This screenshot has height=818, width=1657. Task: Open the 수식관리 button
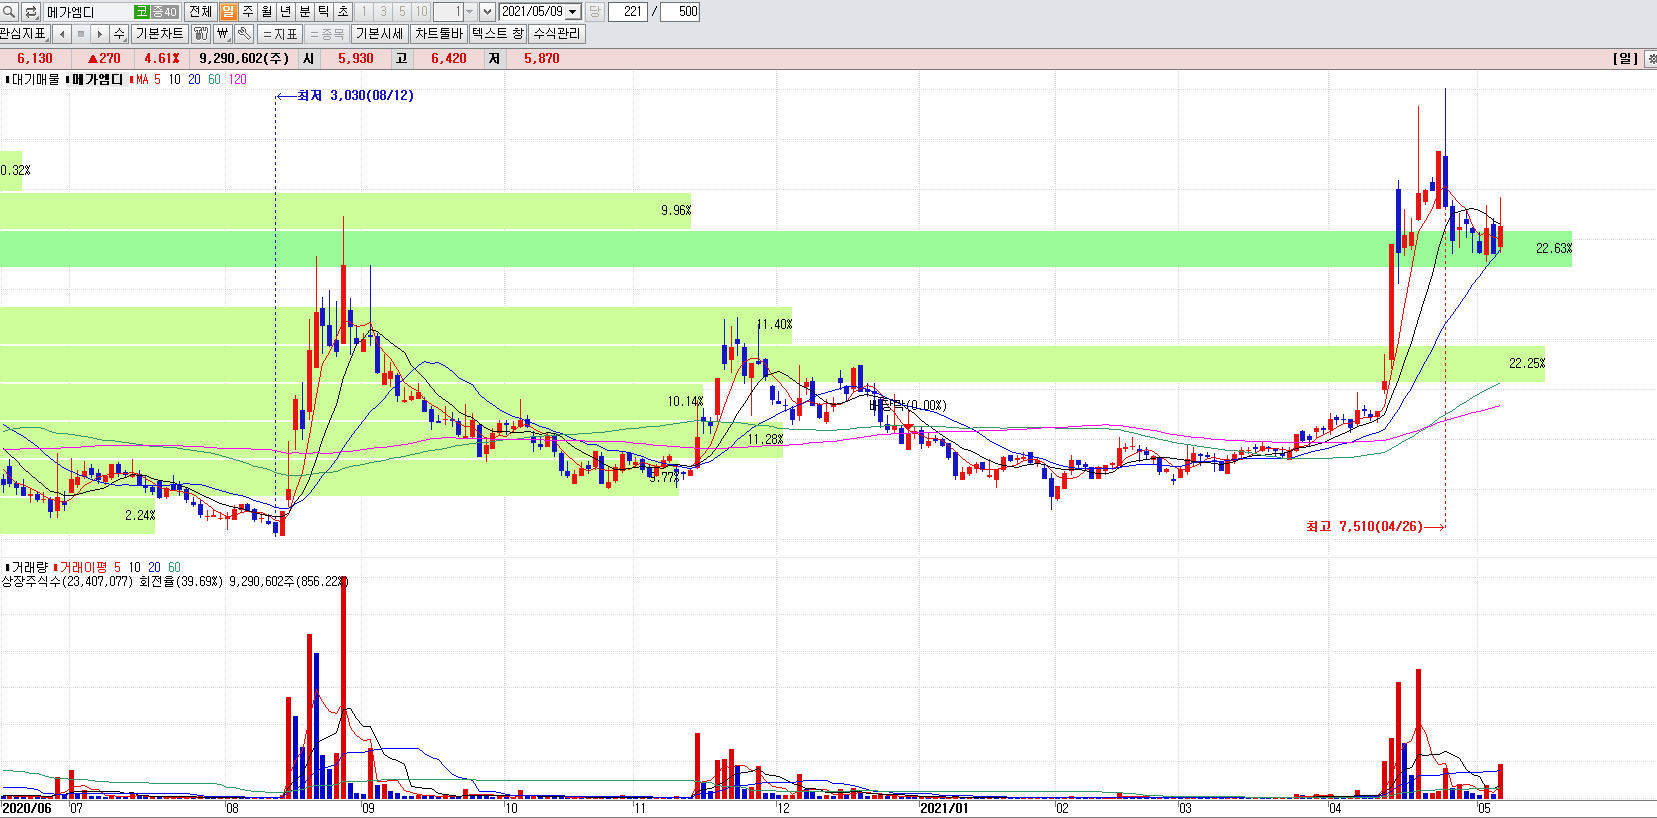[x=557, y=34]
